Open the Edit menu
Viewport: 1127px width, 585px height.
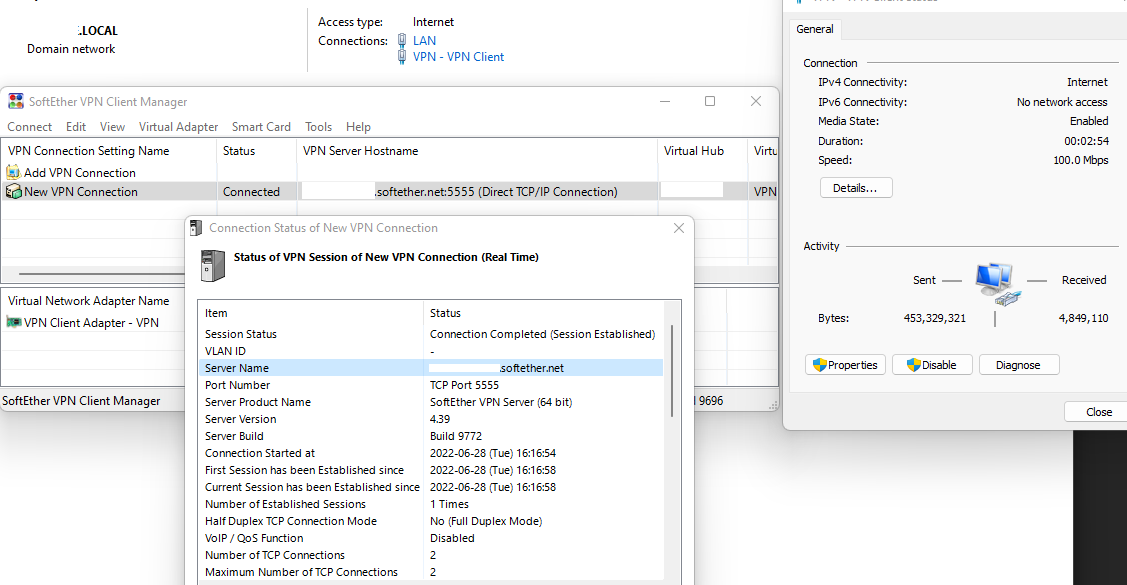pos(75,126)
